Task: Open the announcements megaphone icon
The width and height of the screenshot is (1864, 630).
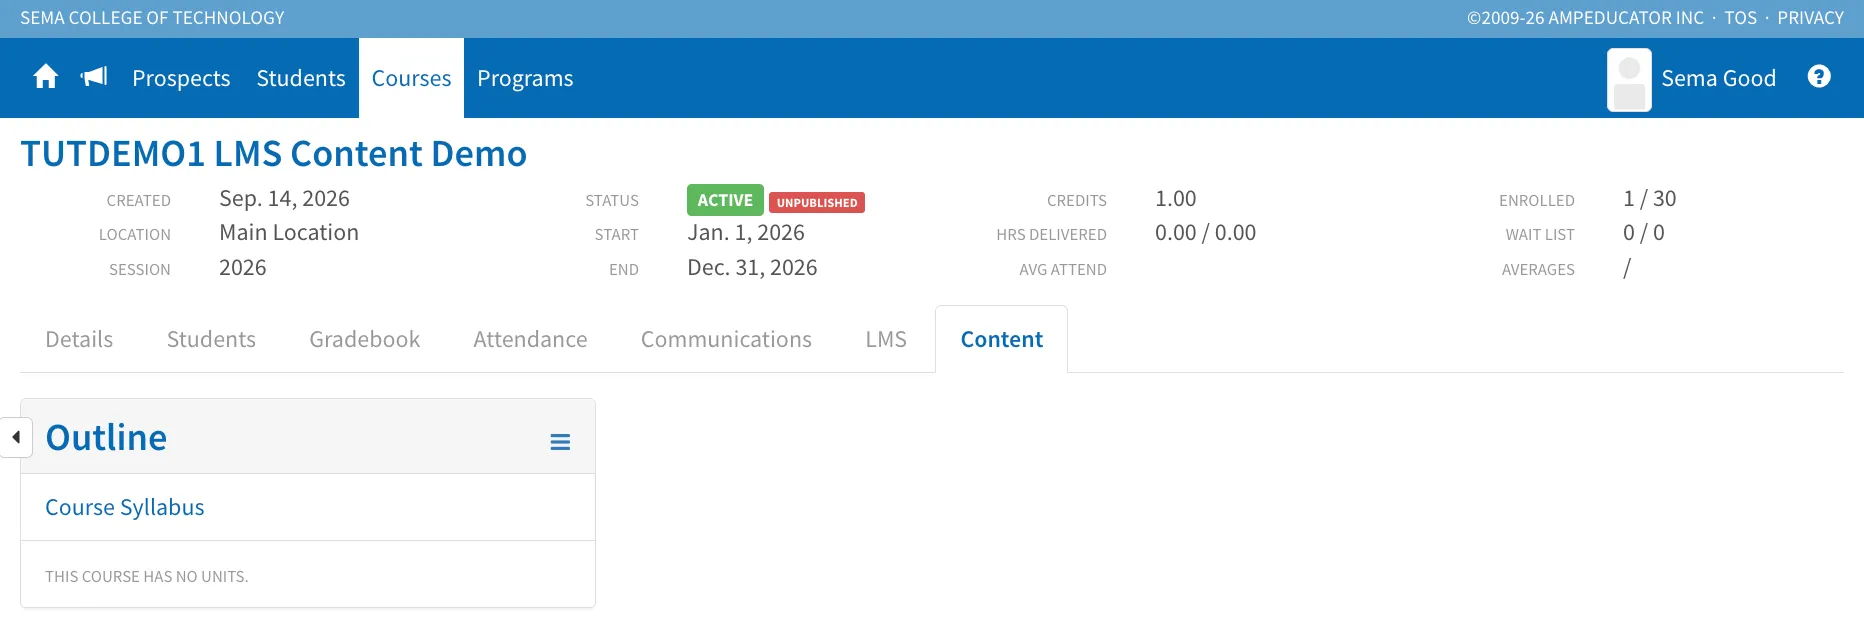Action: pyautogui.click(x=94, y=77)
